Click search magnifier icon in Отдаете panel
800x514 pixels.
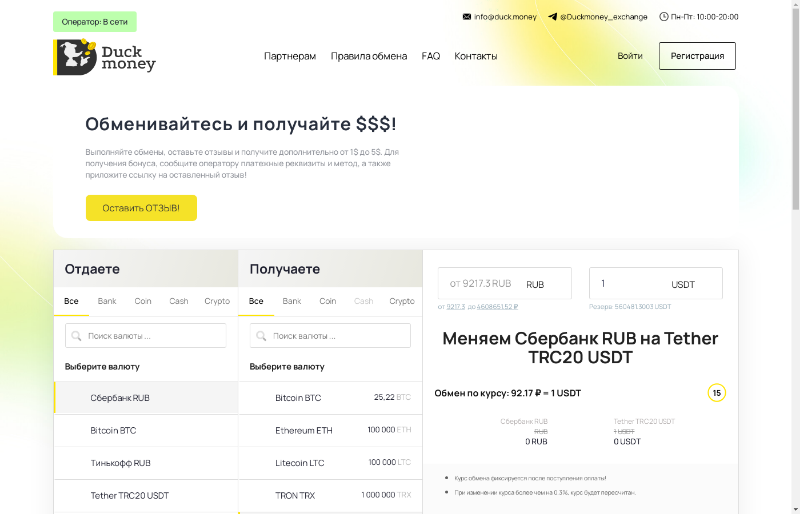(x=78, y=336)
